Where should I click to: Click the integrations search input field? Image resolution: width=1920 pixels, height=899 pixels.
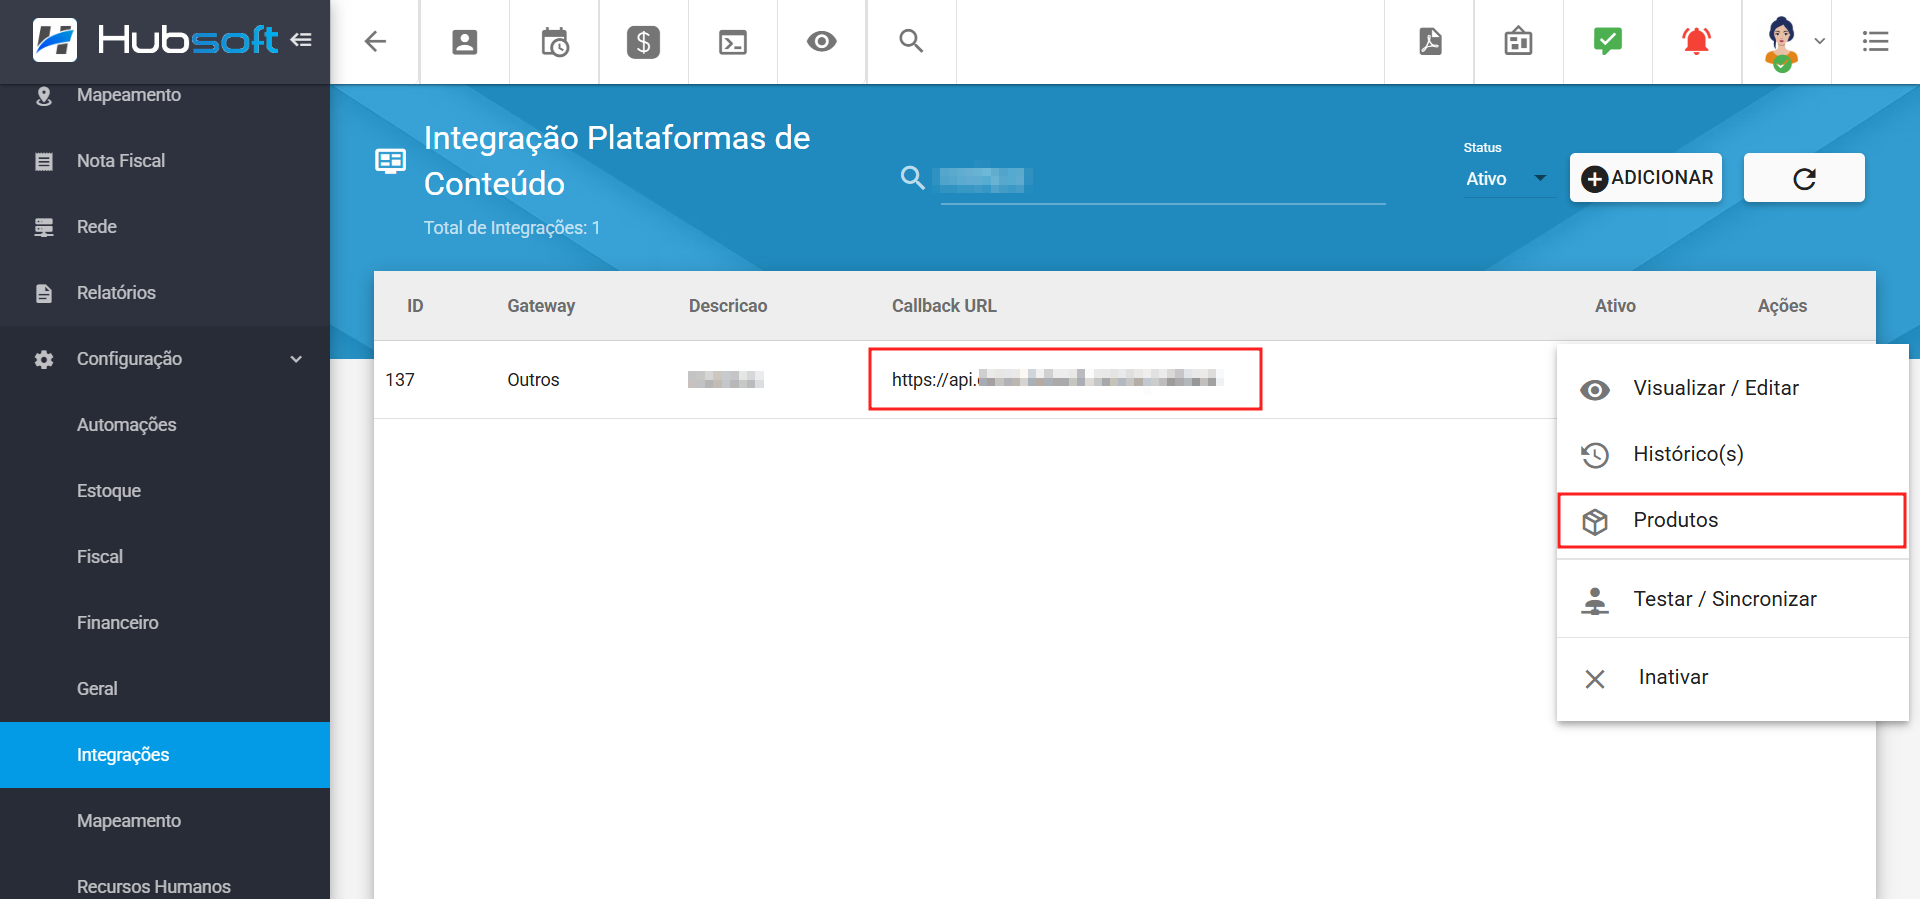1160,180
